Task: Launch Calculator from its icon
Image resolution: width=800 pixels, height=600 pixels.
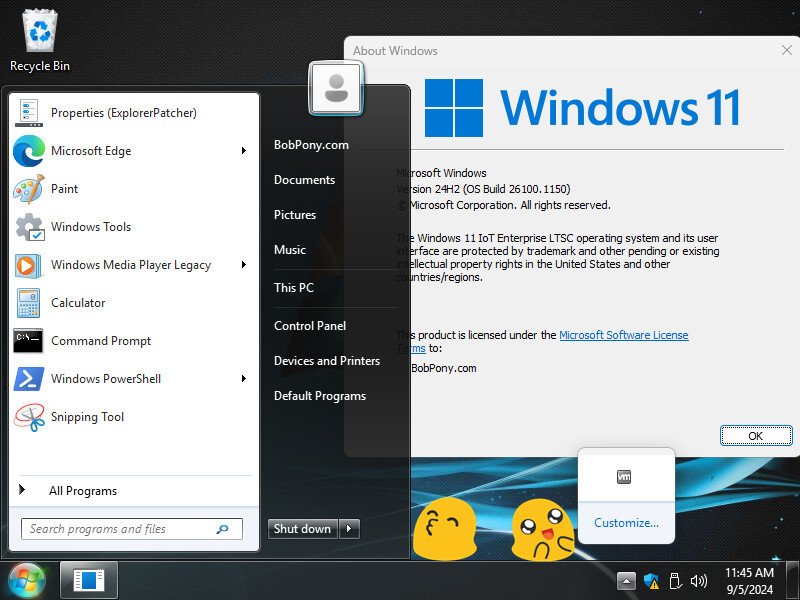Action: pos(28,303)
